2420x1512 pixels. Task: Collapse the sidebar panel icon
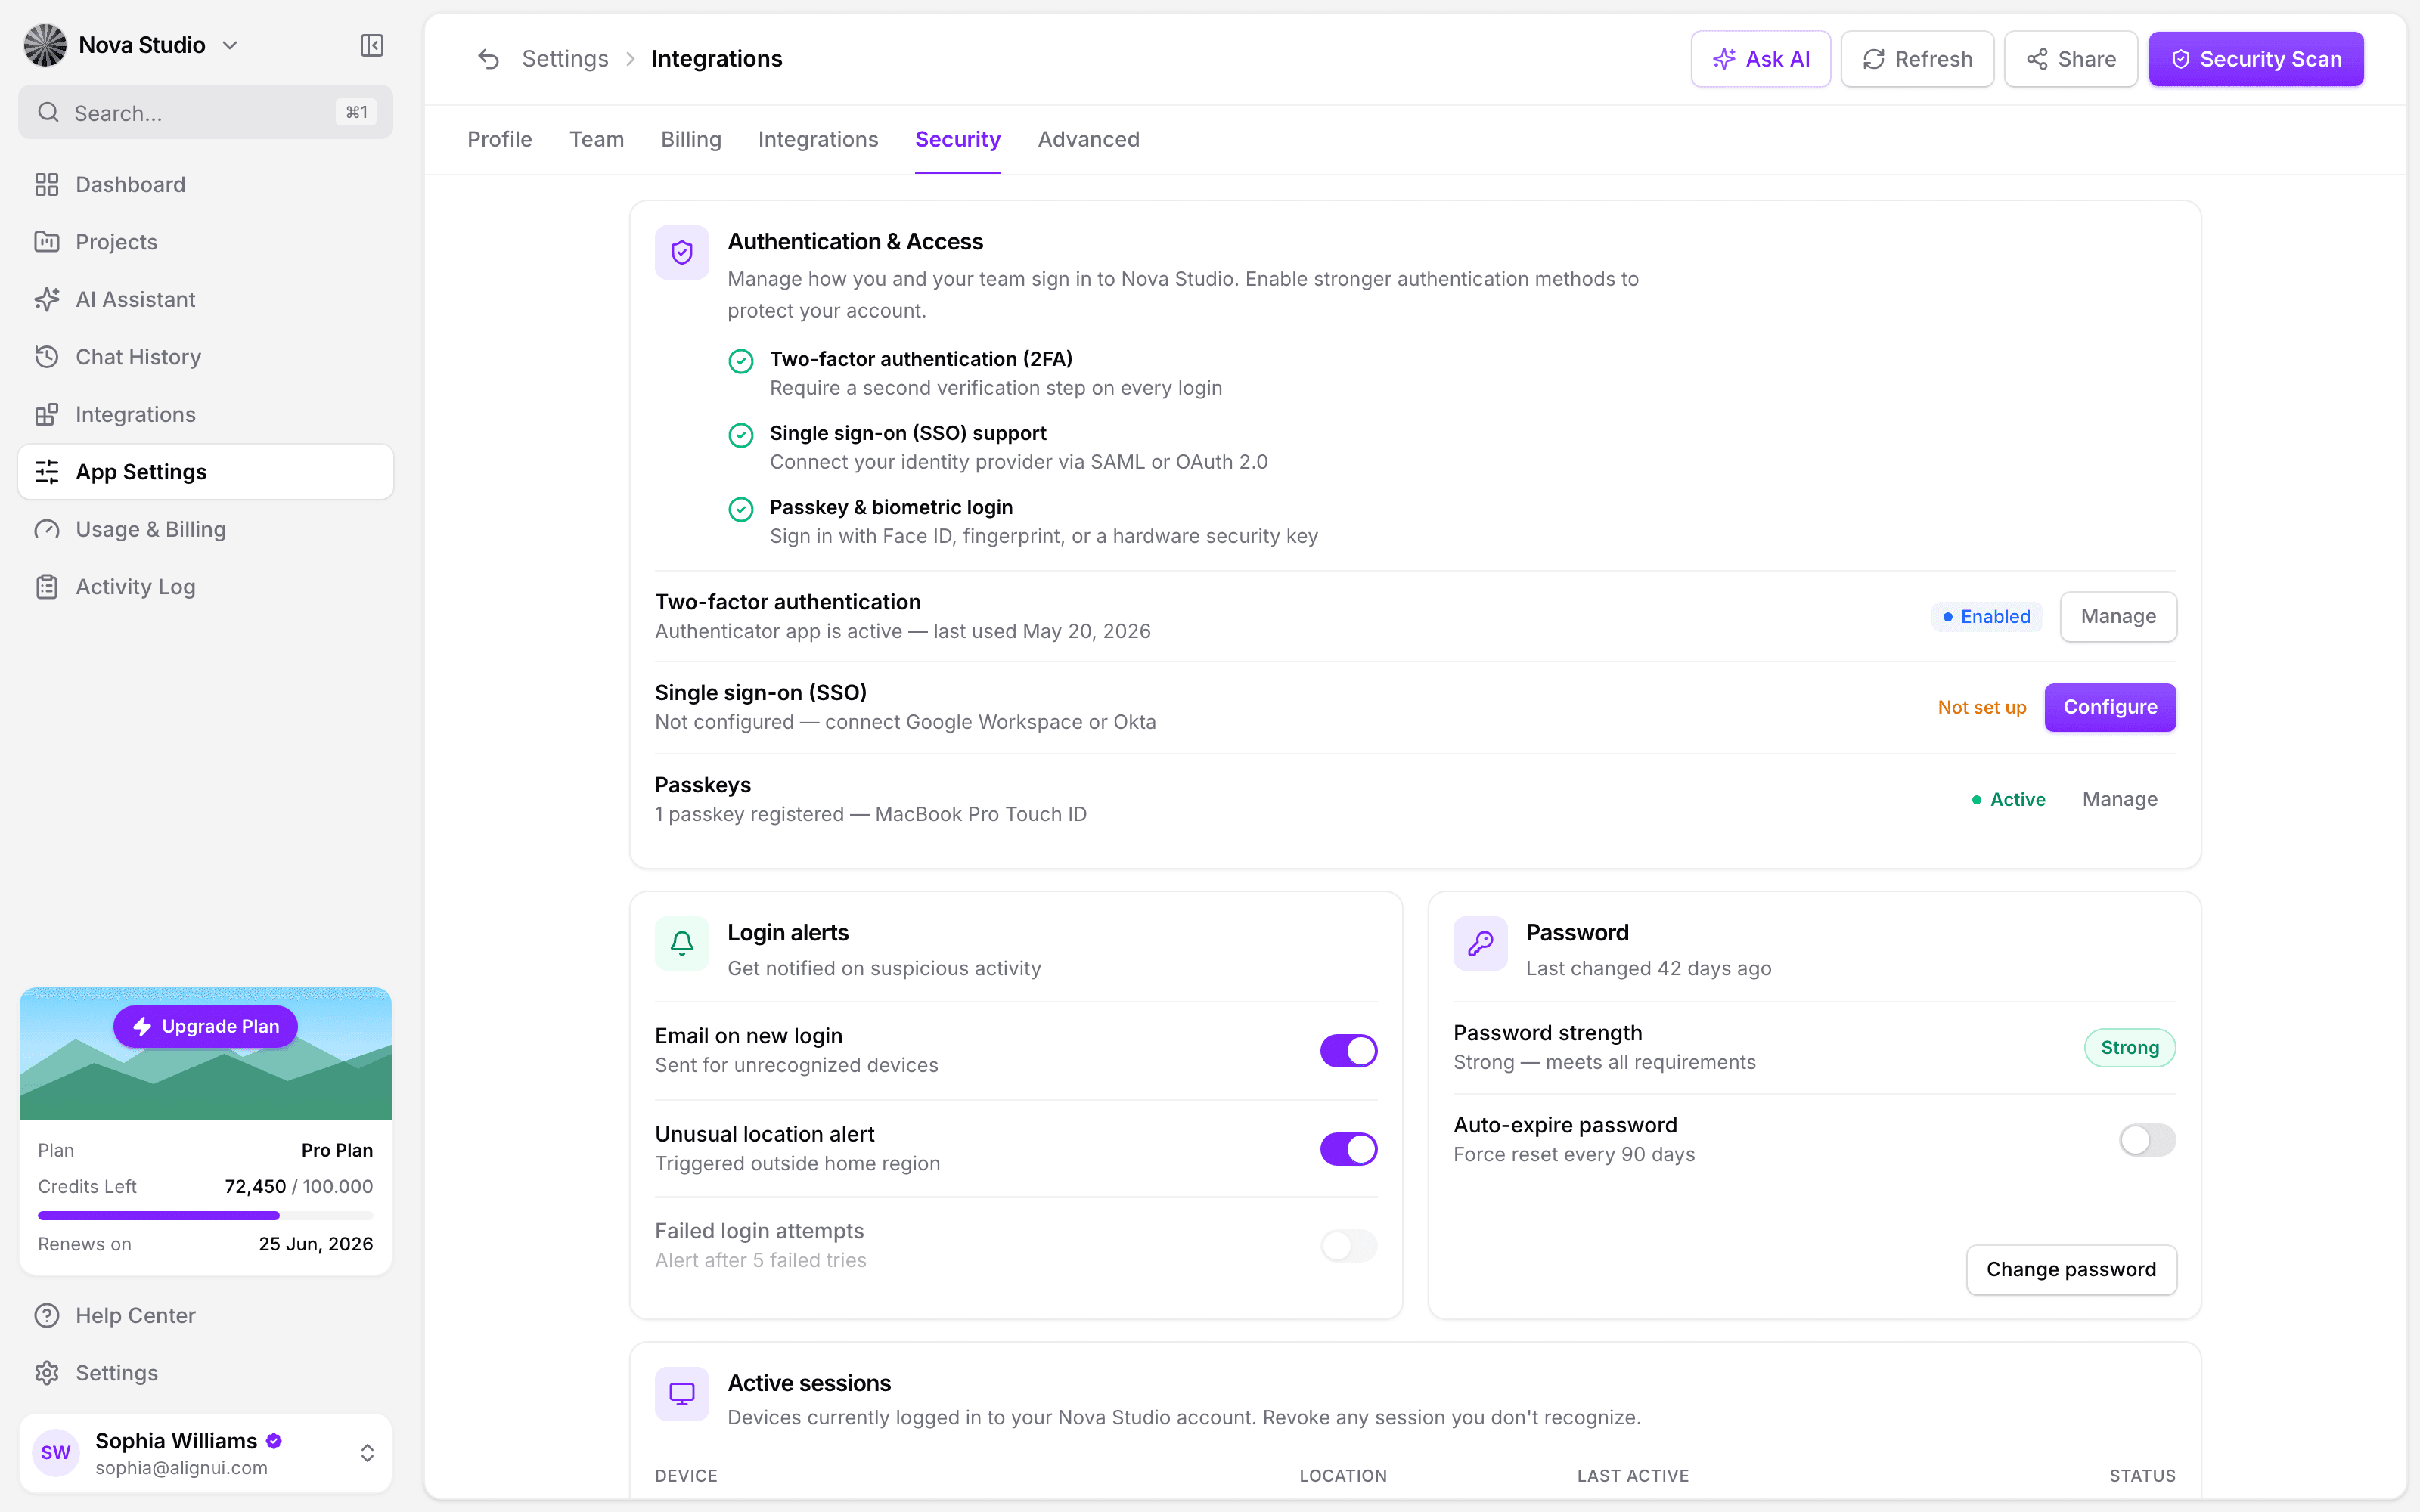372,45
